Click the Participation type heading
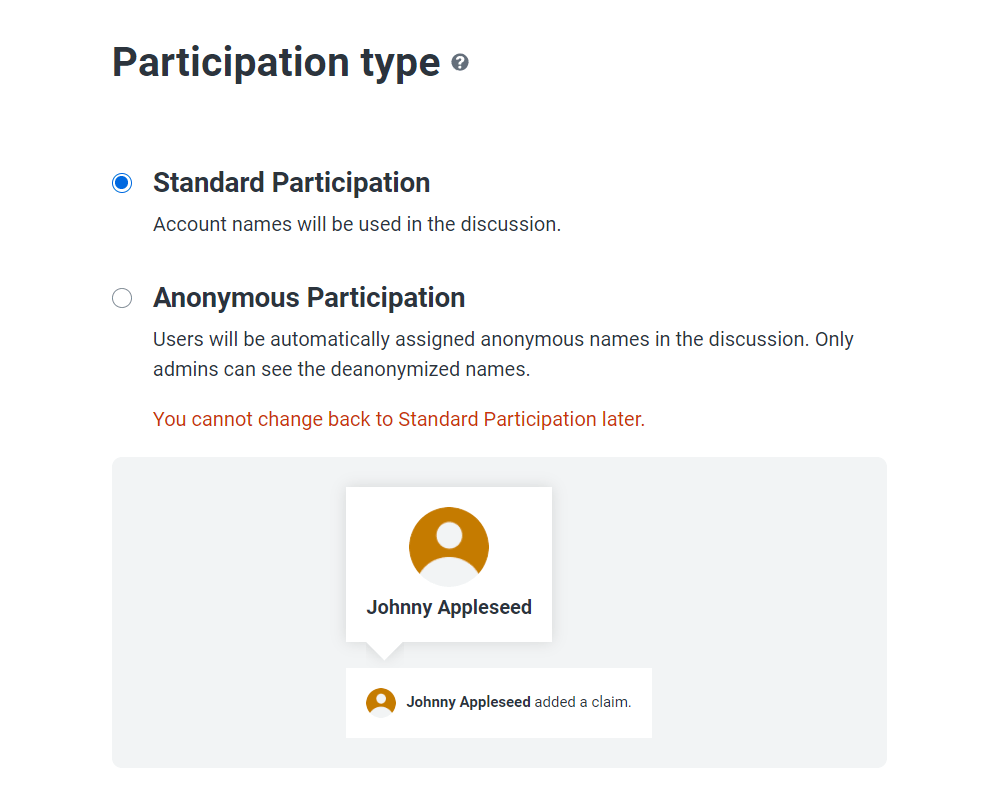Viewport: 985px width, 792px height. 276,62
